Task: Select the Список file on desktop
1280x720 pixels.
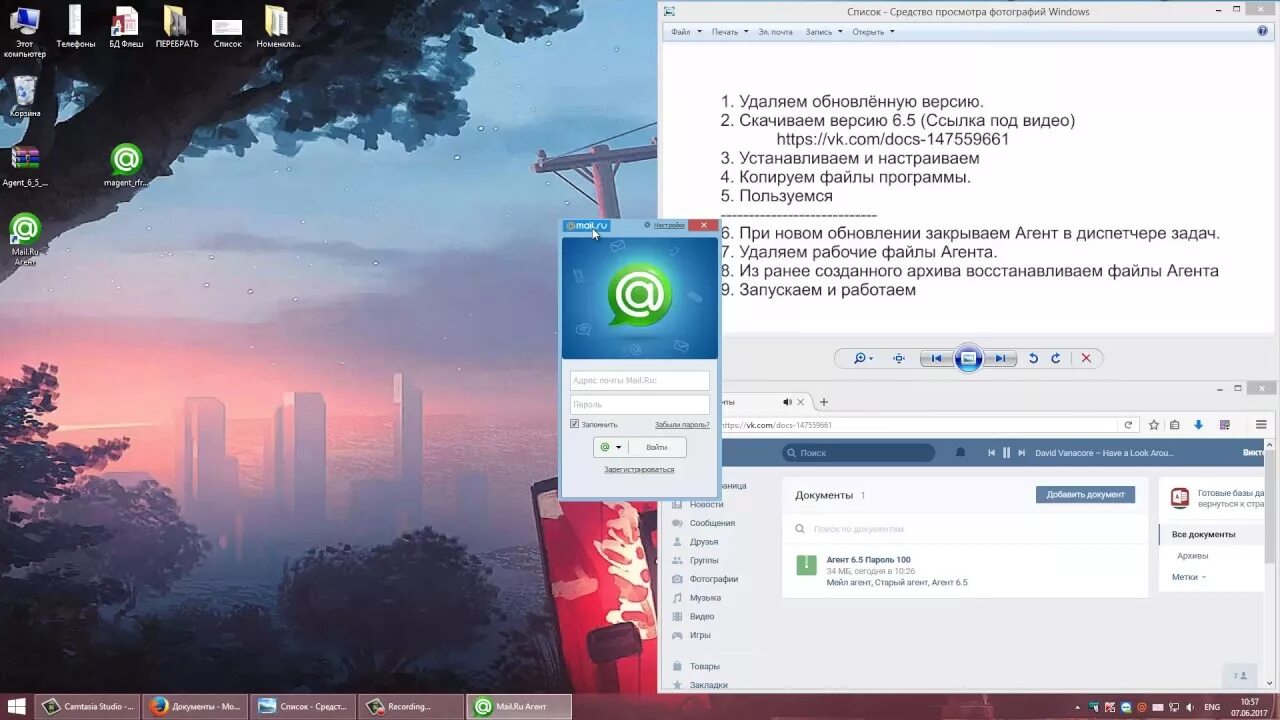Action: [x=227, y=30]
